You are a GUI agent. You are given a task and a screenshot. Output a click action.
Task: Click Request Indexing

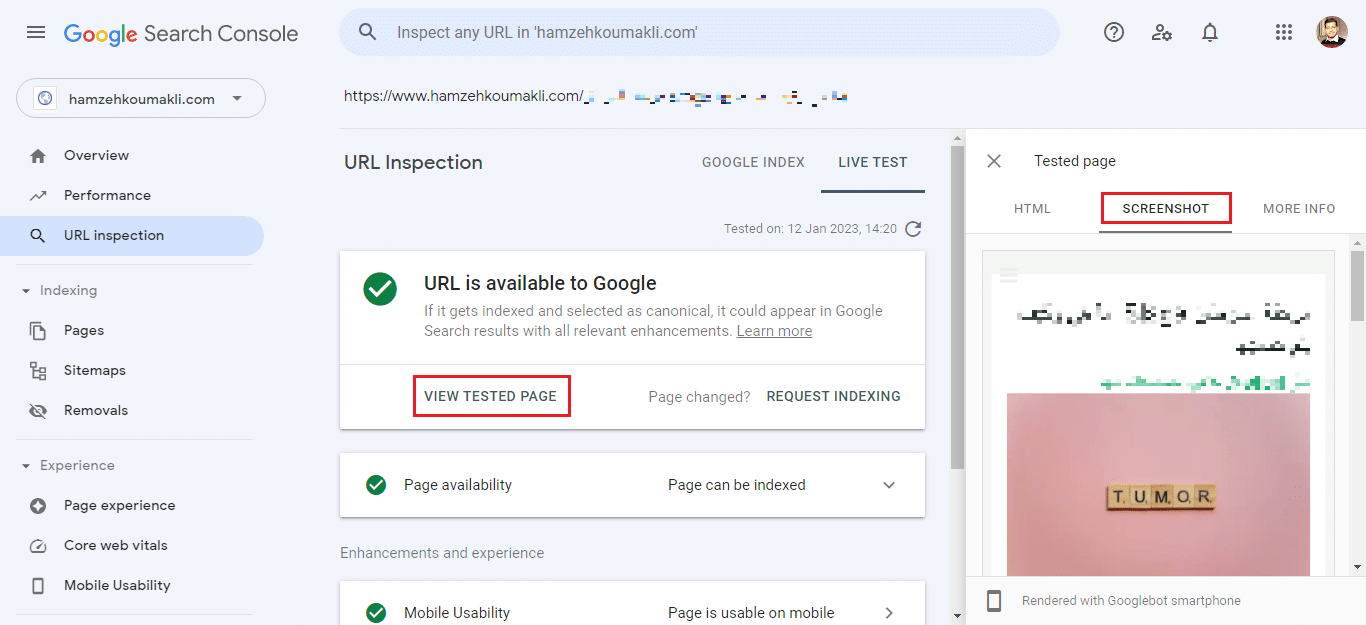click(833, 396)
